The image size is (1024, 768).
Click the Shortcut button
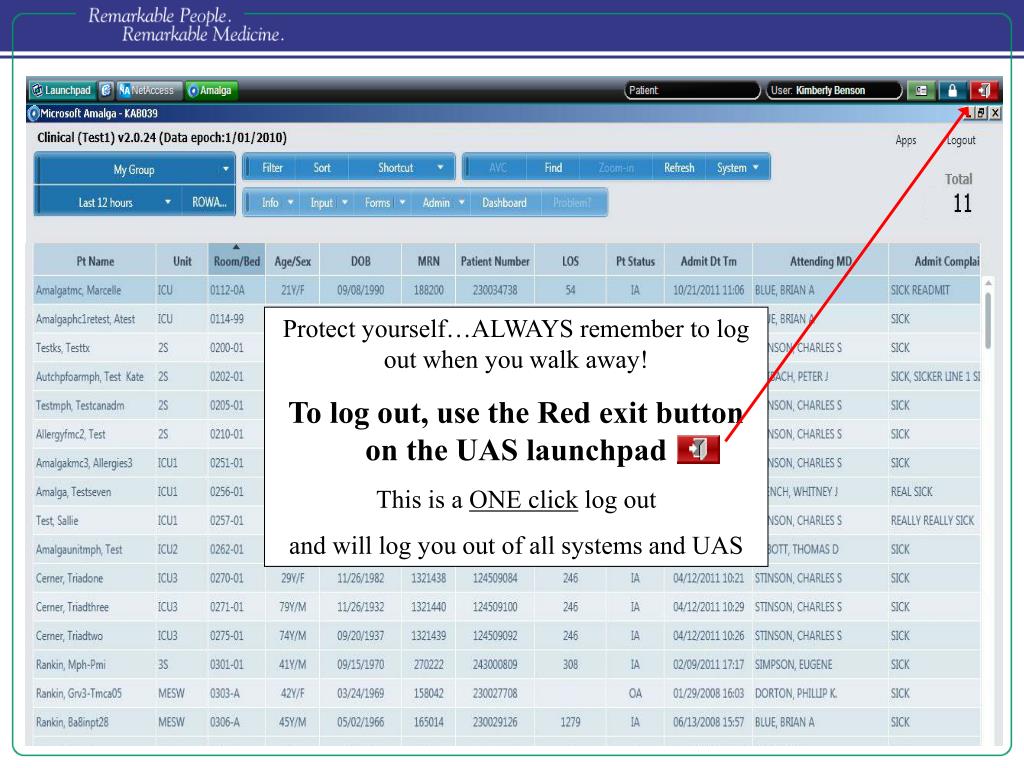pyautogui.click(x=395, y=167)
